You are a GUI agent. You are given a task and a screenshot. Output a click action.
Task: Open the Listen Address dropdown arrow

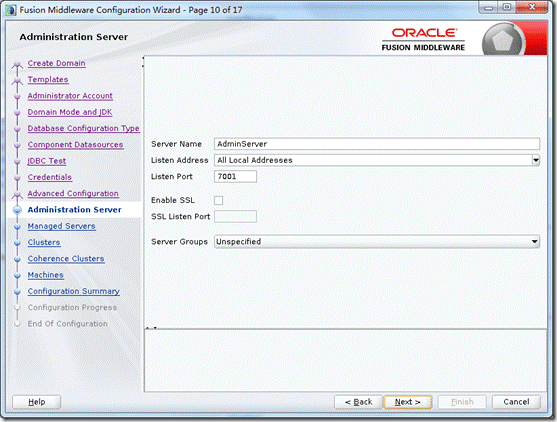tap(536, 160)
